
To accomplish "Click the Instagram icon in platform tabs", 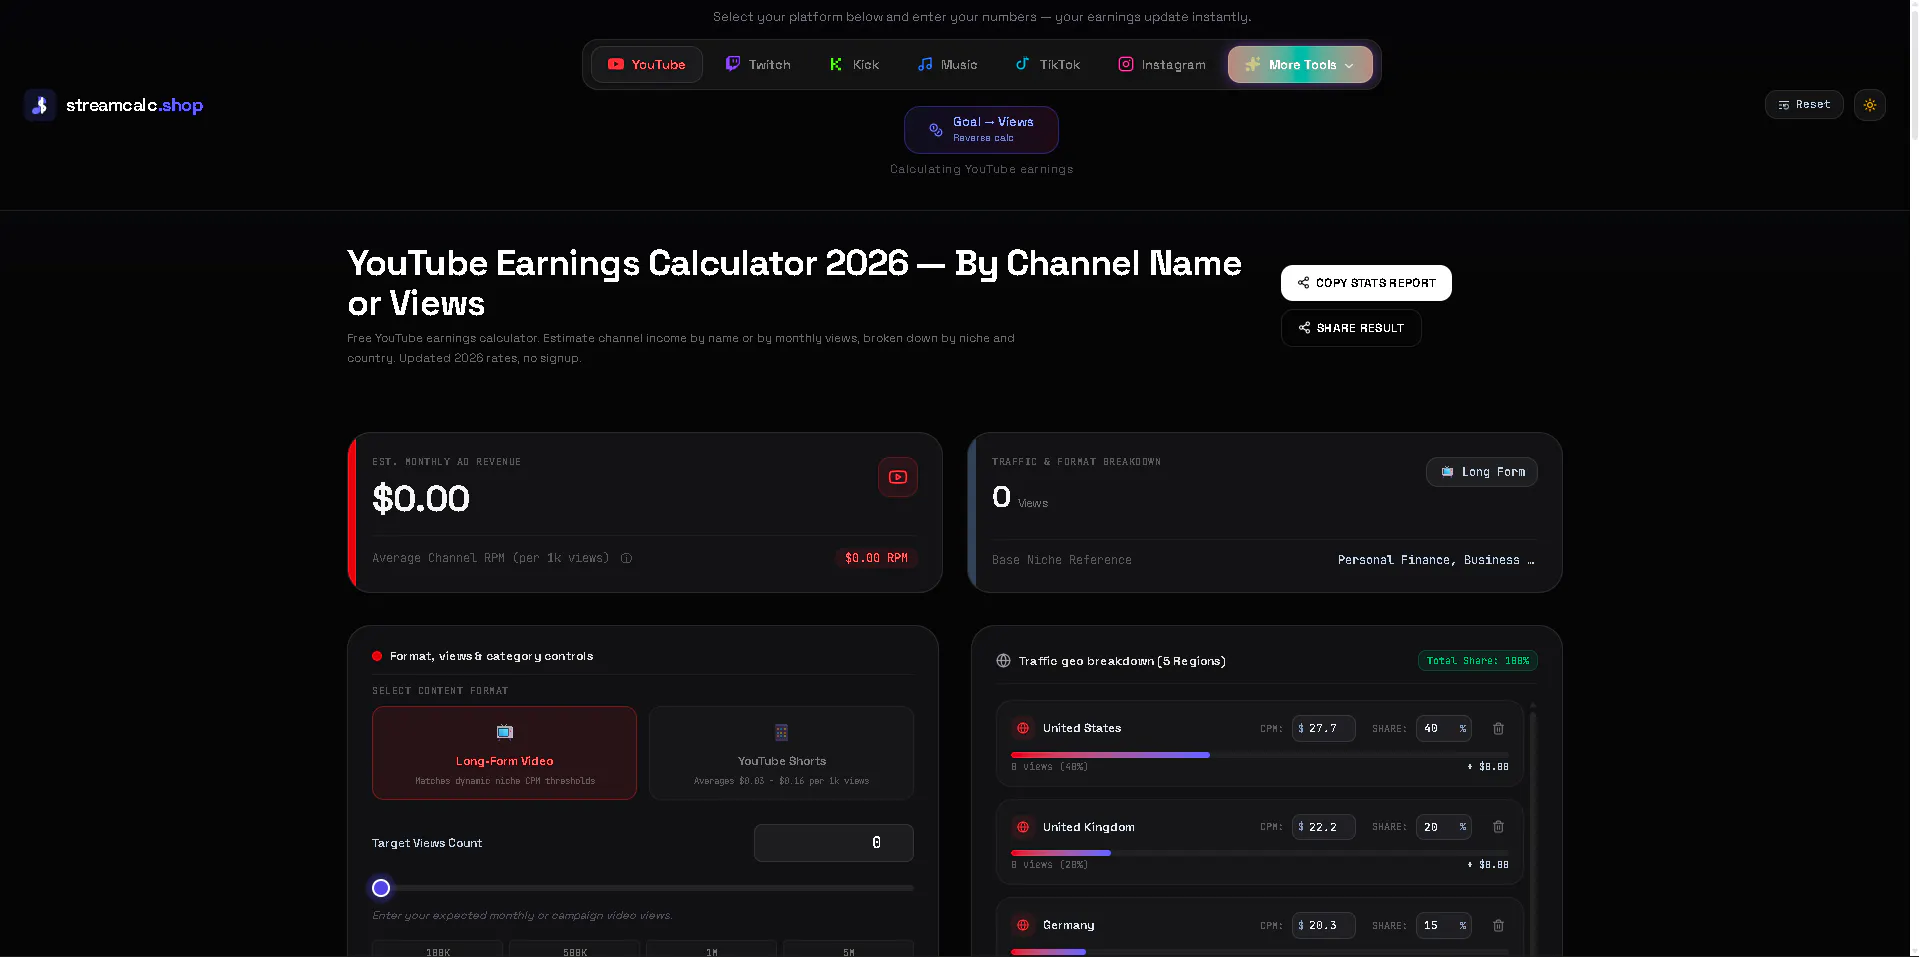I will click(x=1126, y=64).
